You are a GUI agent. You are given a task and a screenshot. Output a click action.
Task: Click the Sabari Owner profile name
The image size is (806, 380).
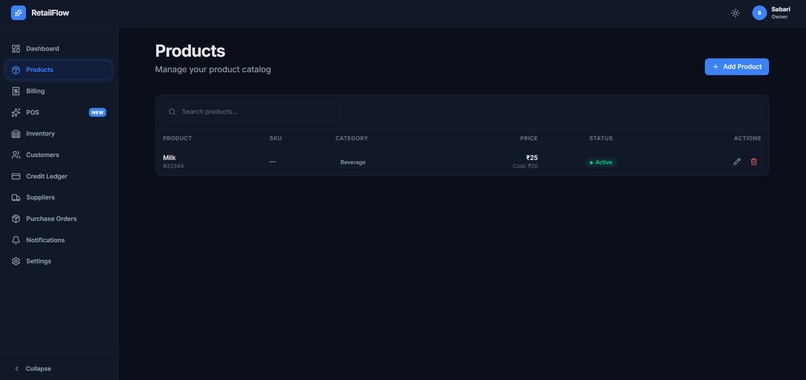(781, 13)
